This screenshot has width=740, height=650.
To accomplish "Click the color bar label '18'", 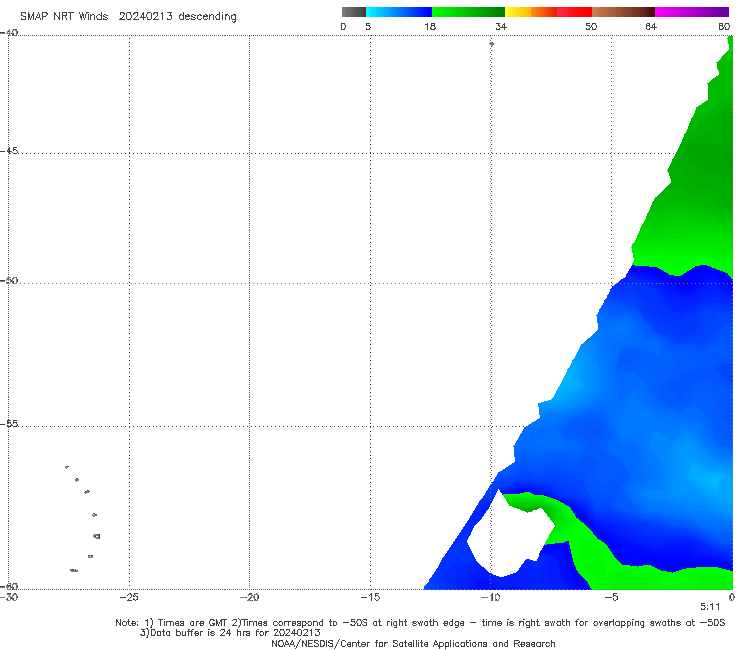I will tap(430, 26).
